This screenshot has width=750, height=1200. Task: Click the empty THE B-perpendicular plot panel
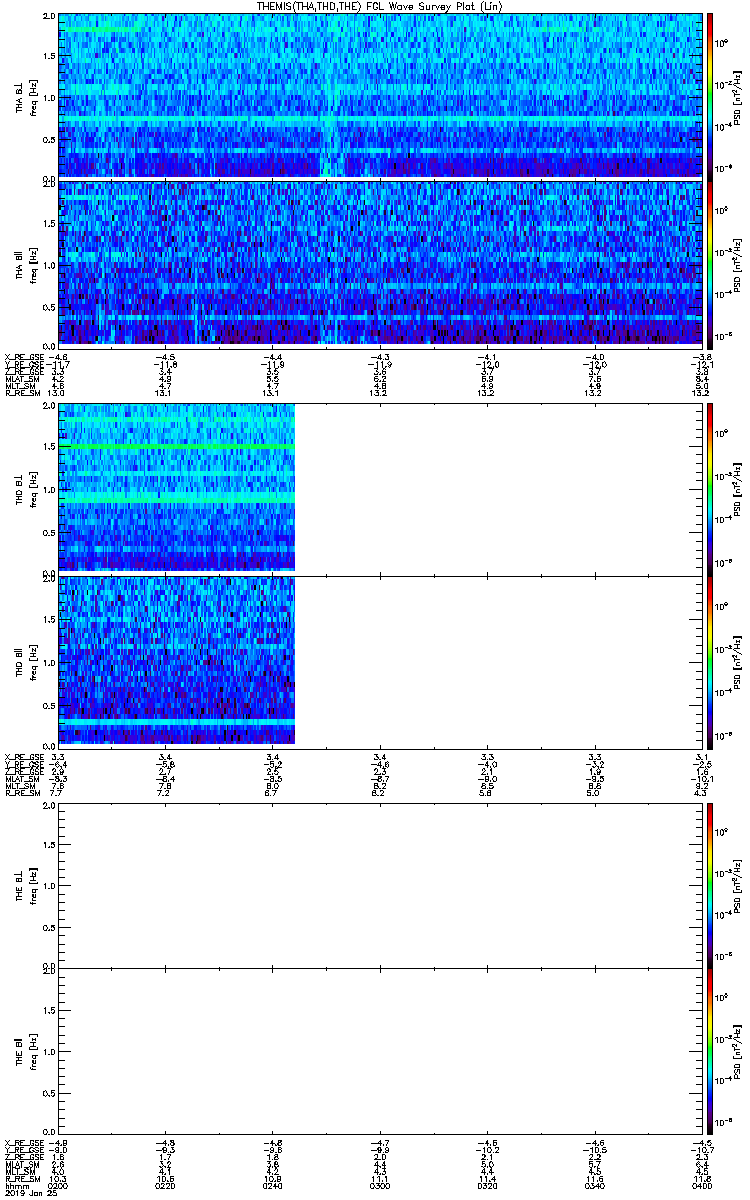click(379, 885)
